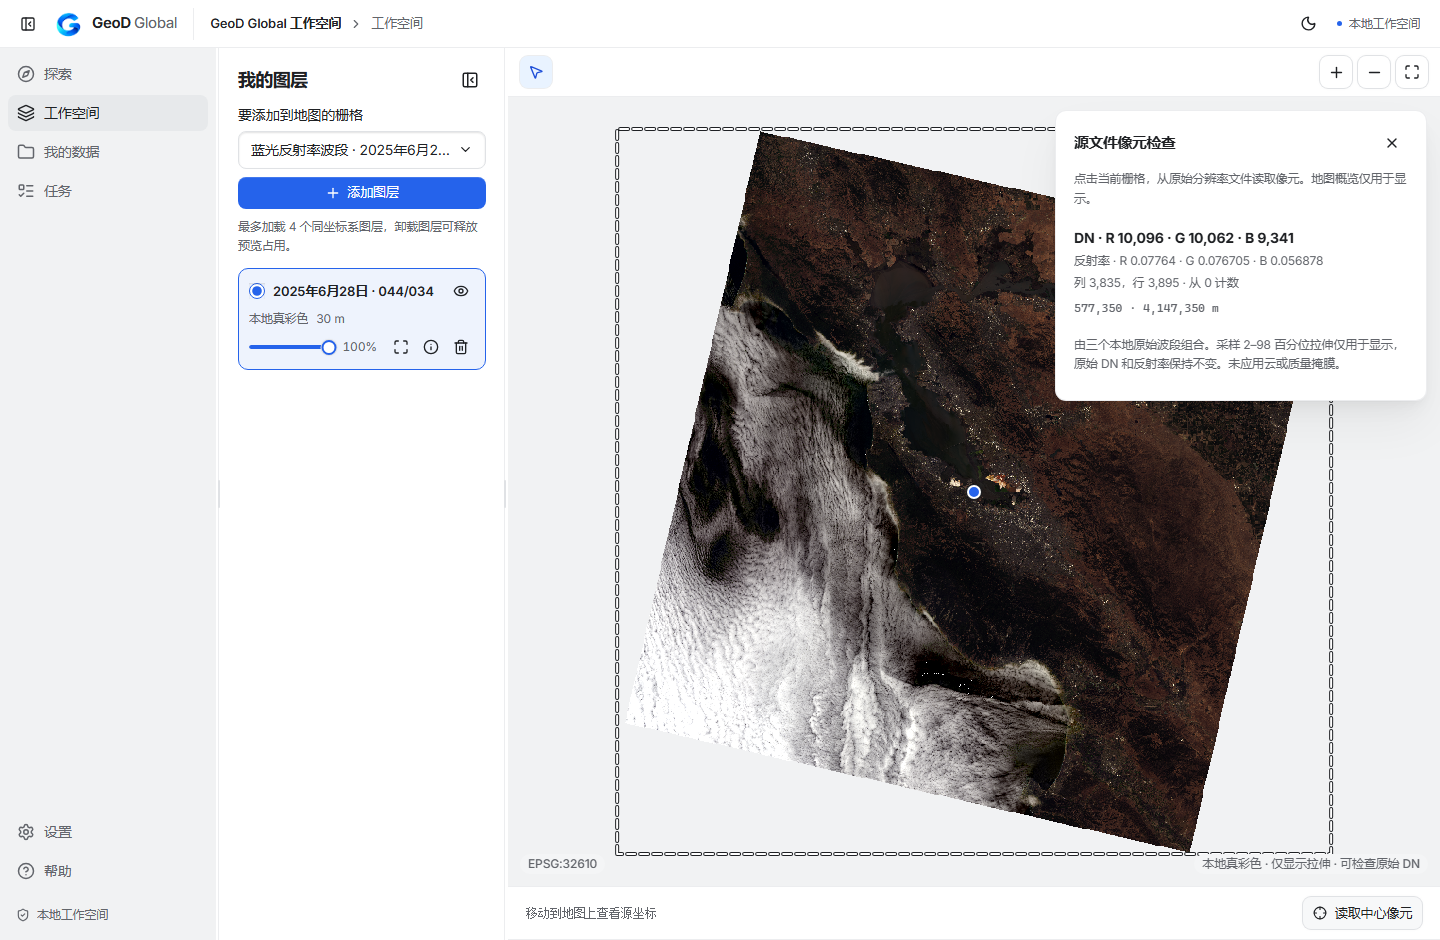Screen dimensions: 1440x940
Task: Open the 任务 list
Action: [108, 191]
